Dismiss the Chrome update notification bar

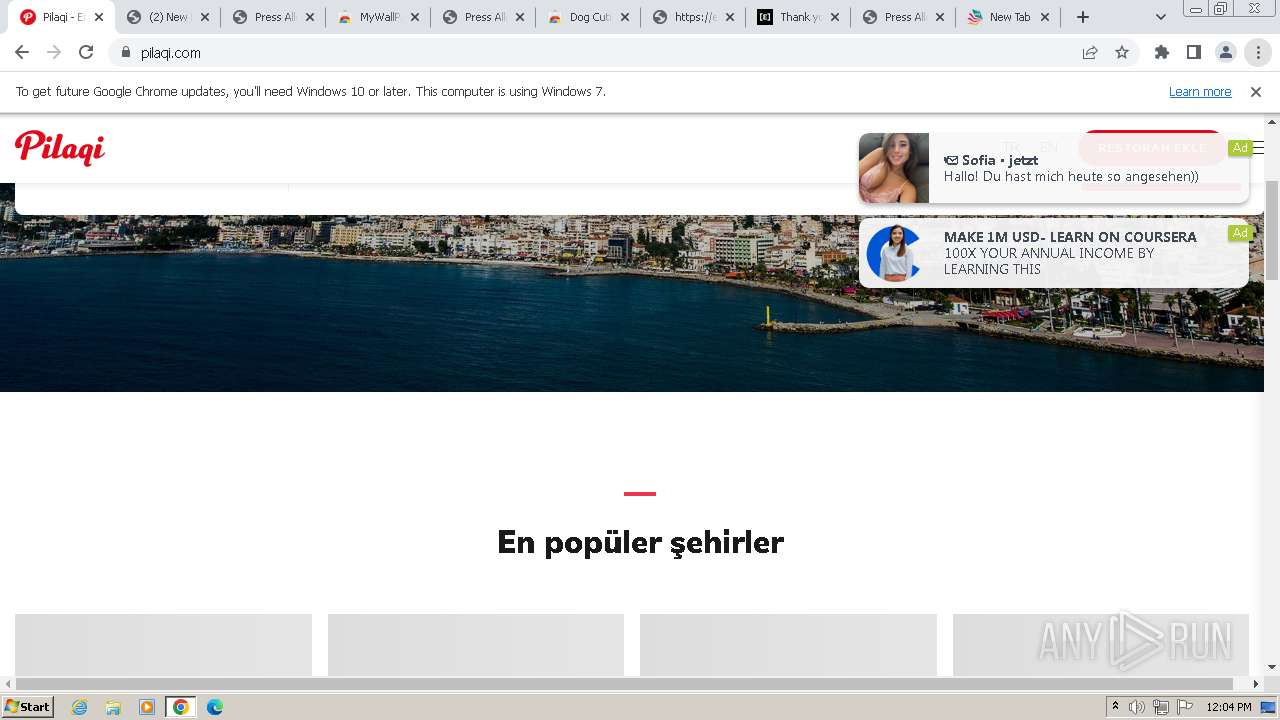pos(1256,92)
